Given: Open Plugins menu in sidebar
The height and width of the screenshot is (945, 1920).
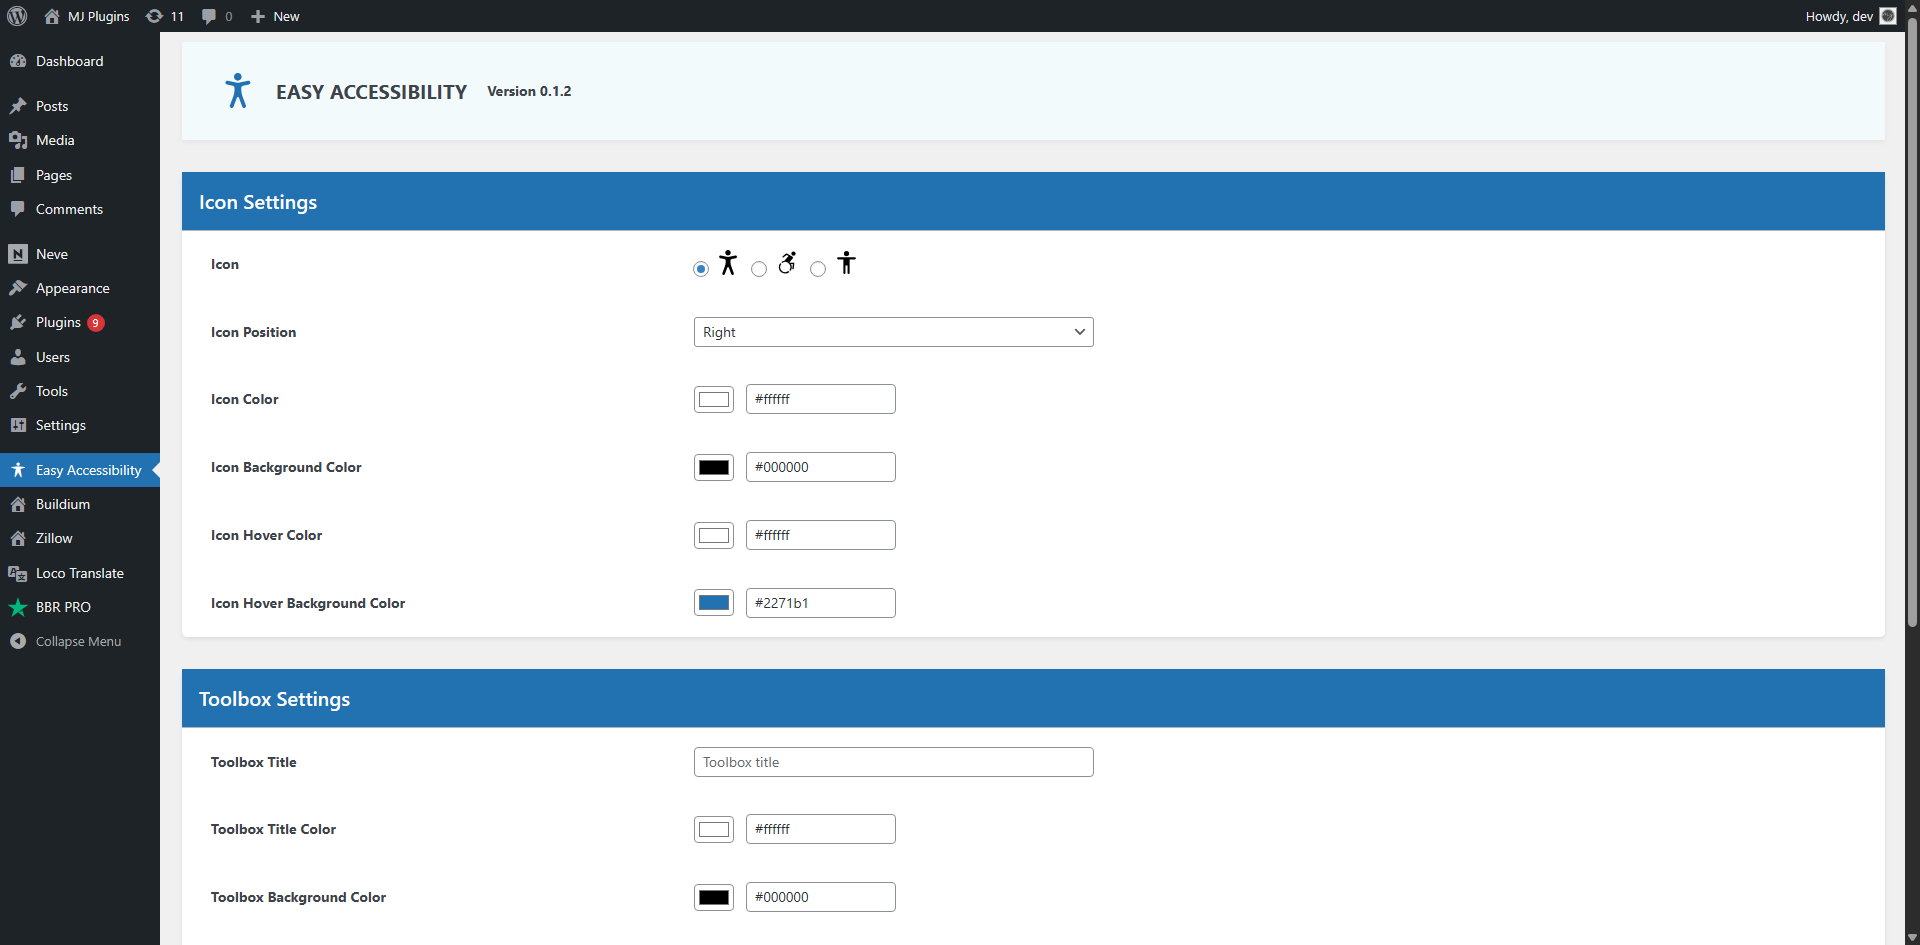Looking at the screenshot, I should pos(58,322).
